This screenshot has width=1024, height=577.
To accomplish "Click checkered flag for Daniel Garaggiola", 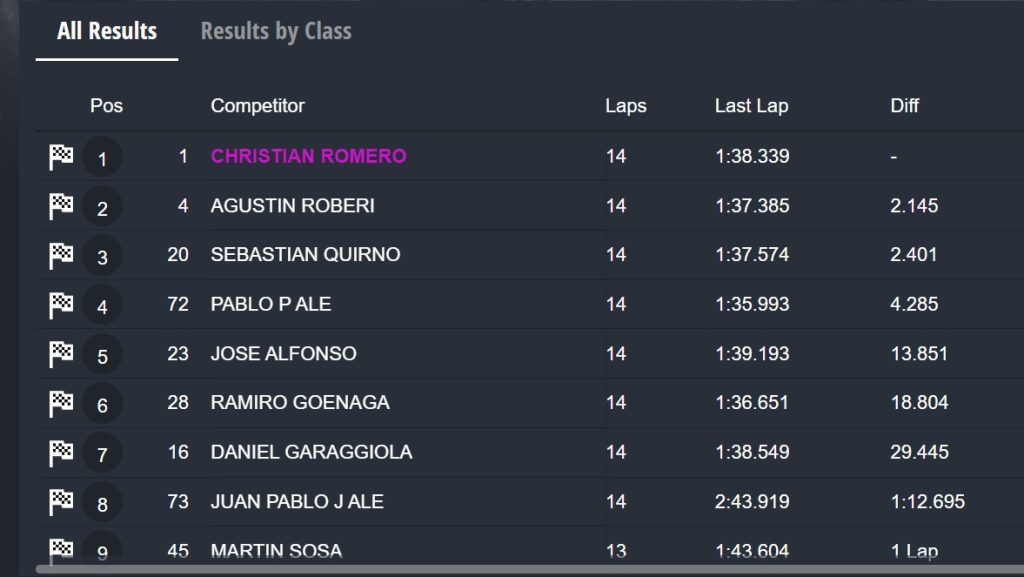I will pos(61,452).
